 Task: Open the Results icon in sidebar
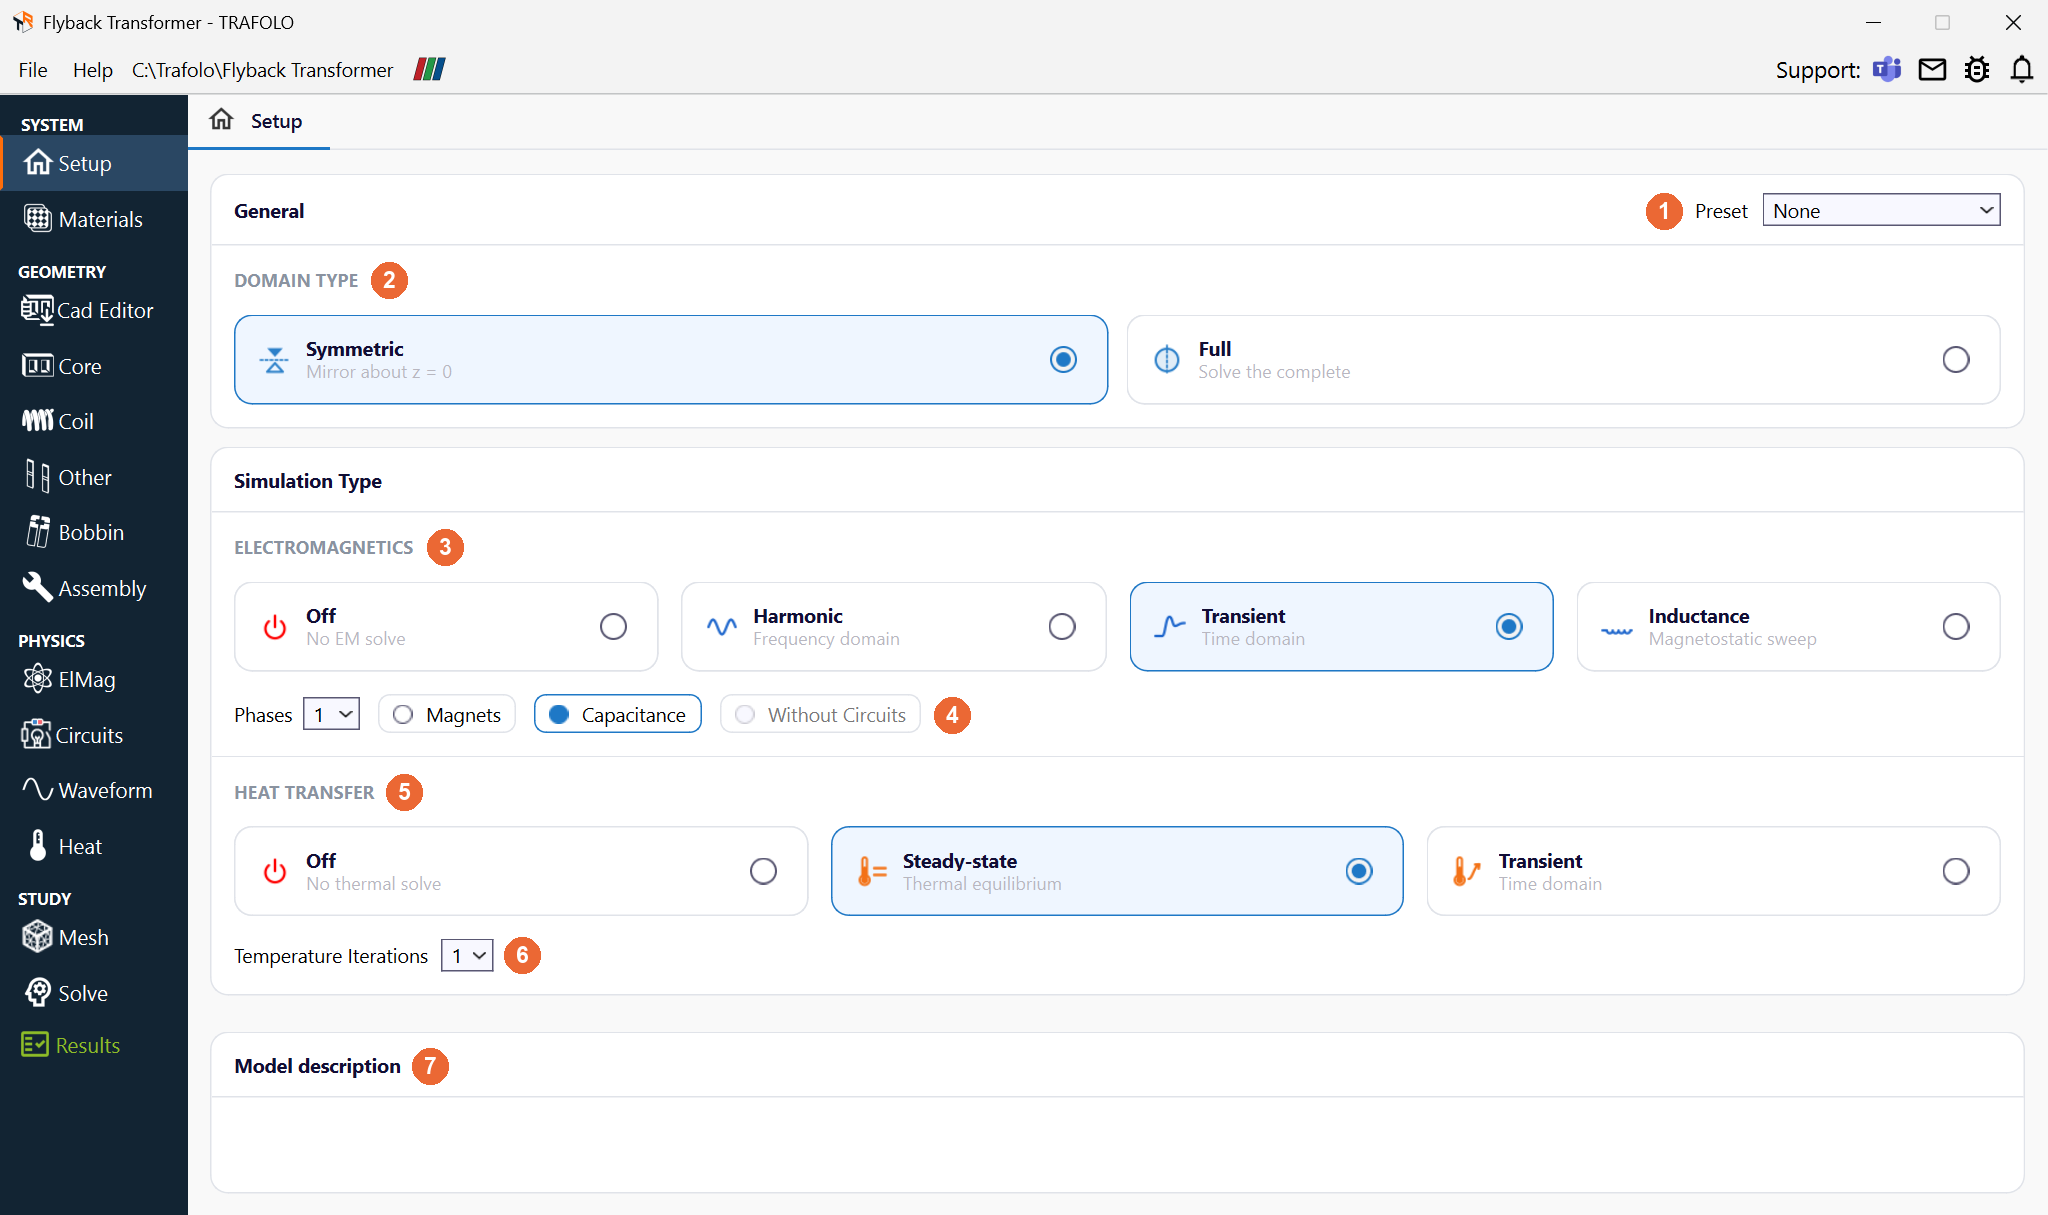tap(35, 1045)
